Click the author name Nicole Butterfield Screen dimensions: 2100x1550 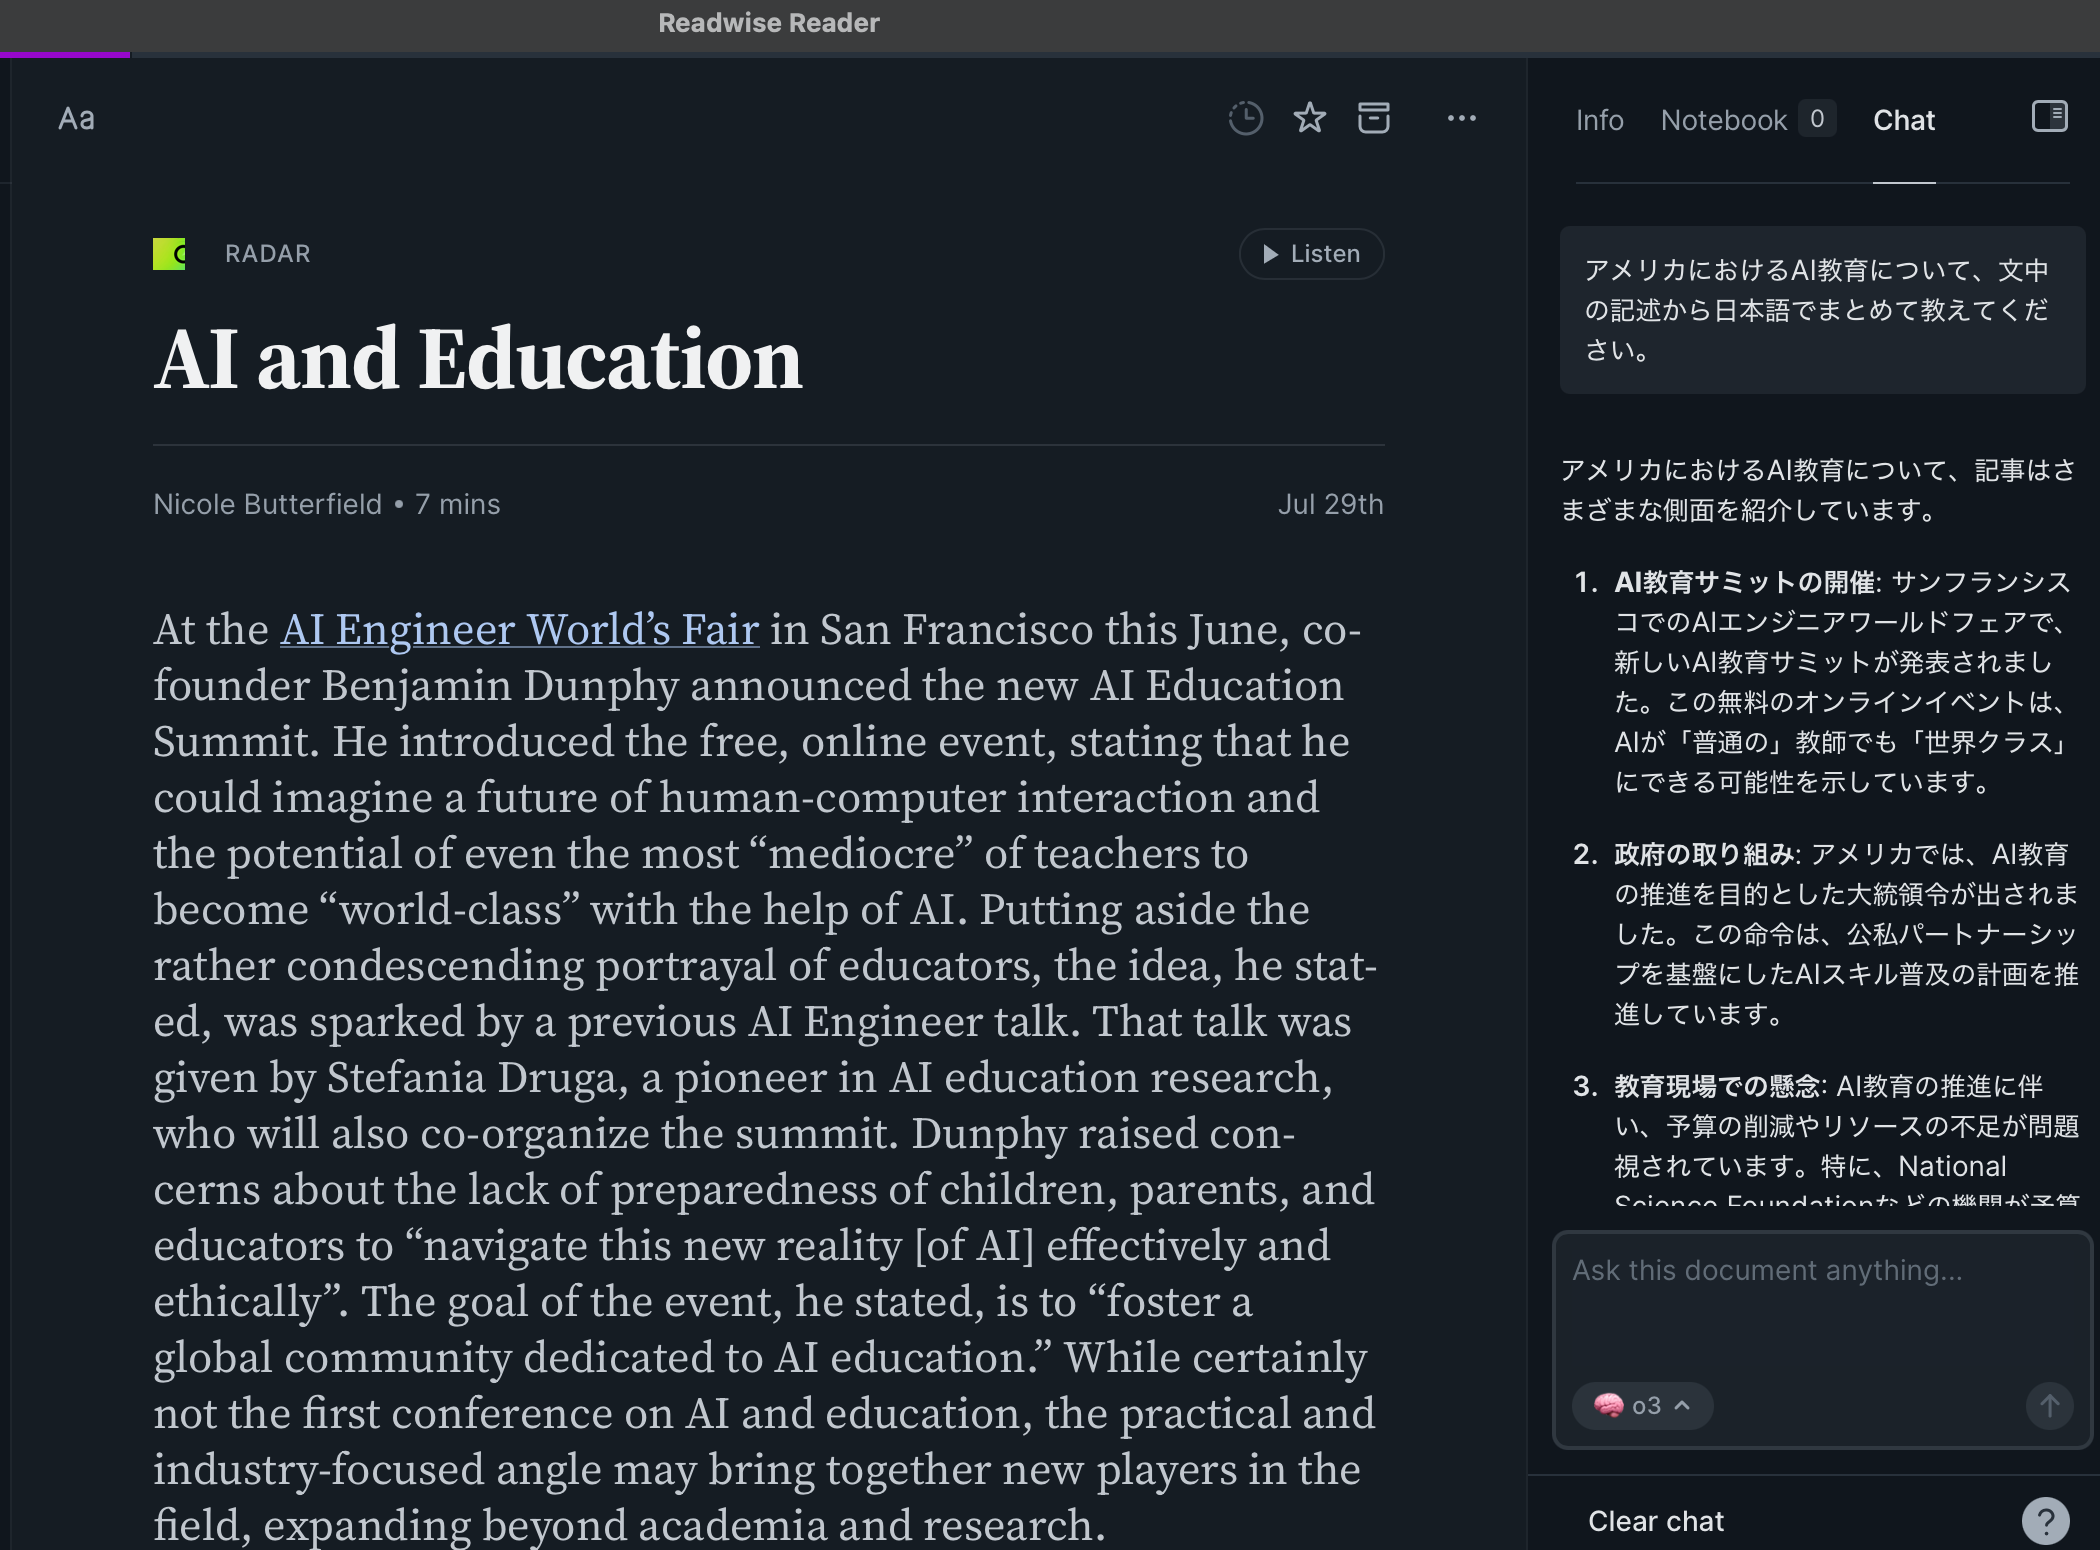point(267,504)
